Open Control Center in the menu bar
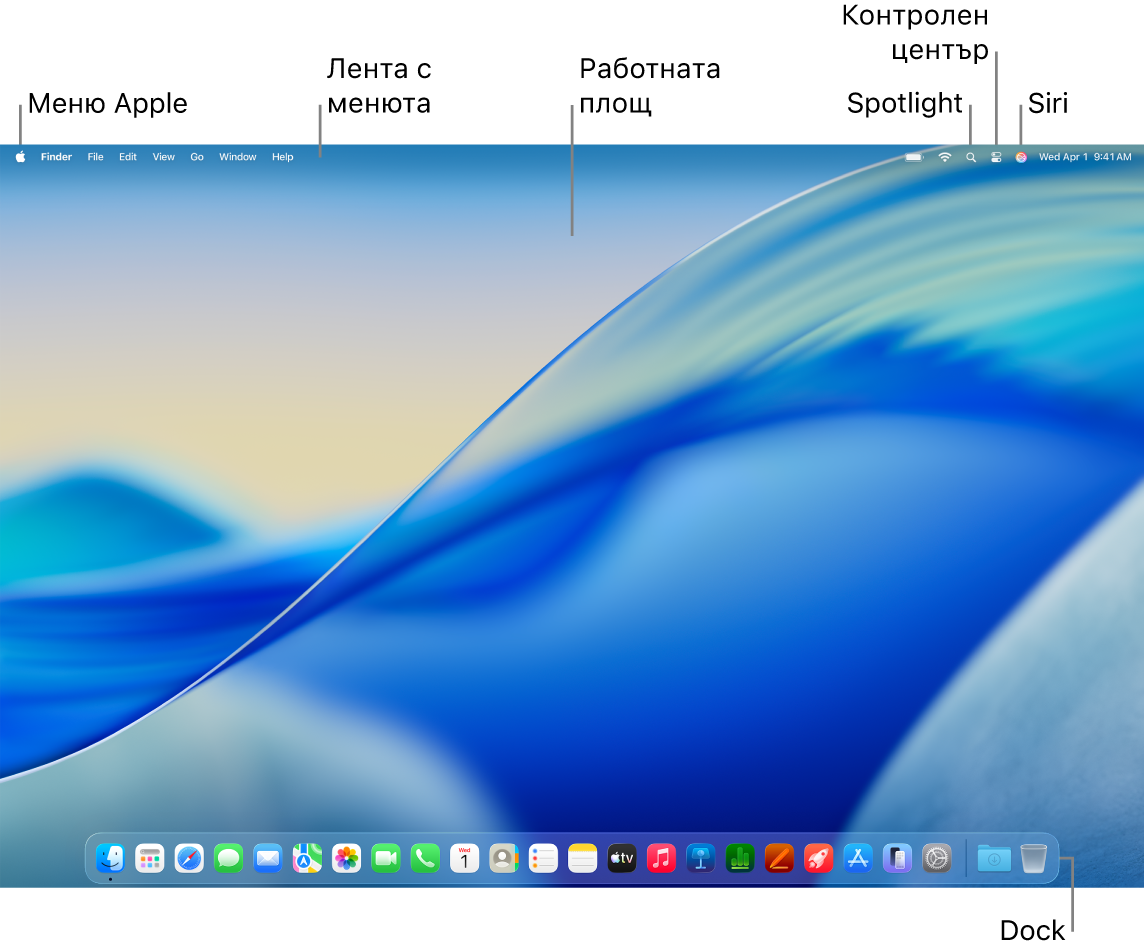1144x950 pixels. tap(996, 157)
